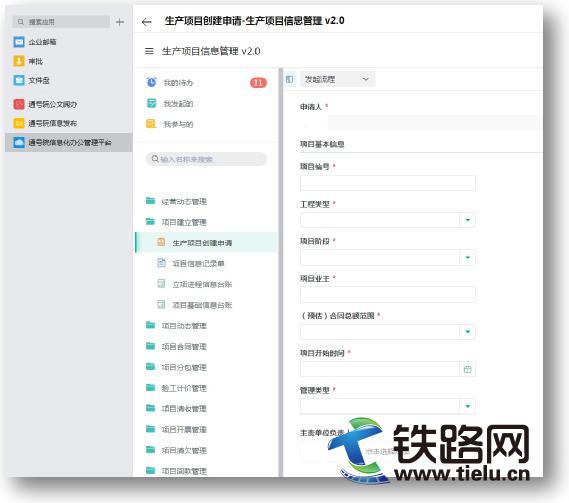Screen dimensions: 569x503
Task: Click the 验工计价管理 folder icon
Action: click(x=150, y=388)
